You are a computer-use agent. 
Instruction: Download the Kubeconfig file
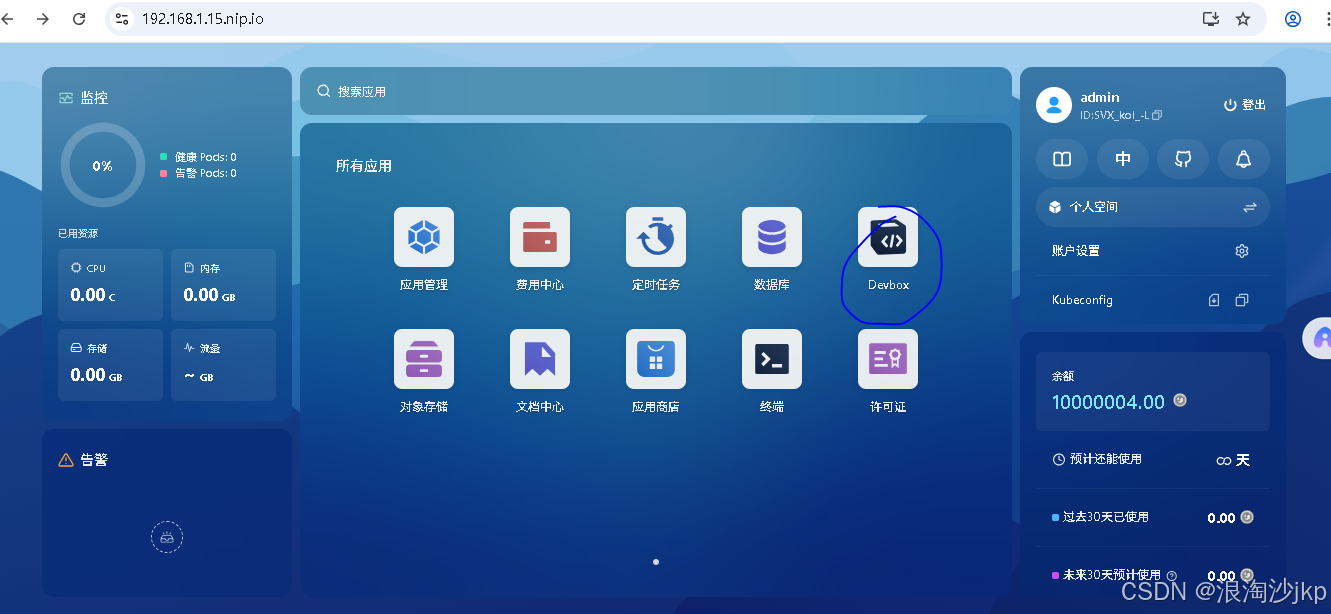pyautogui.click(x=1214, y=300)
